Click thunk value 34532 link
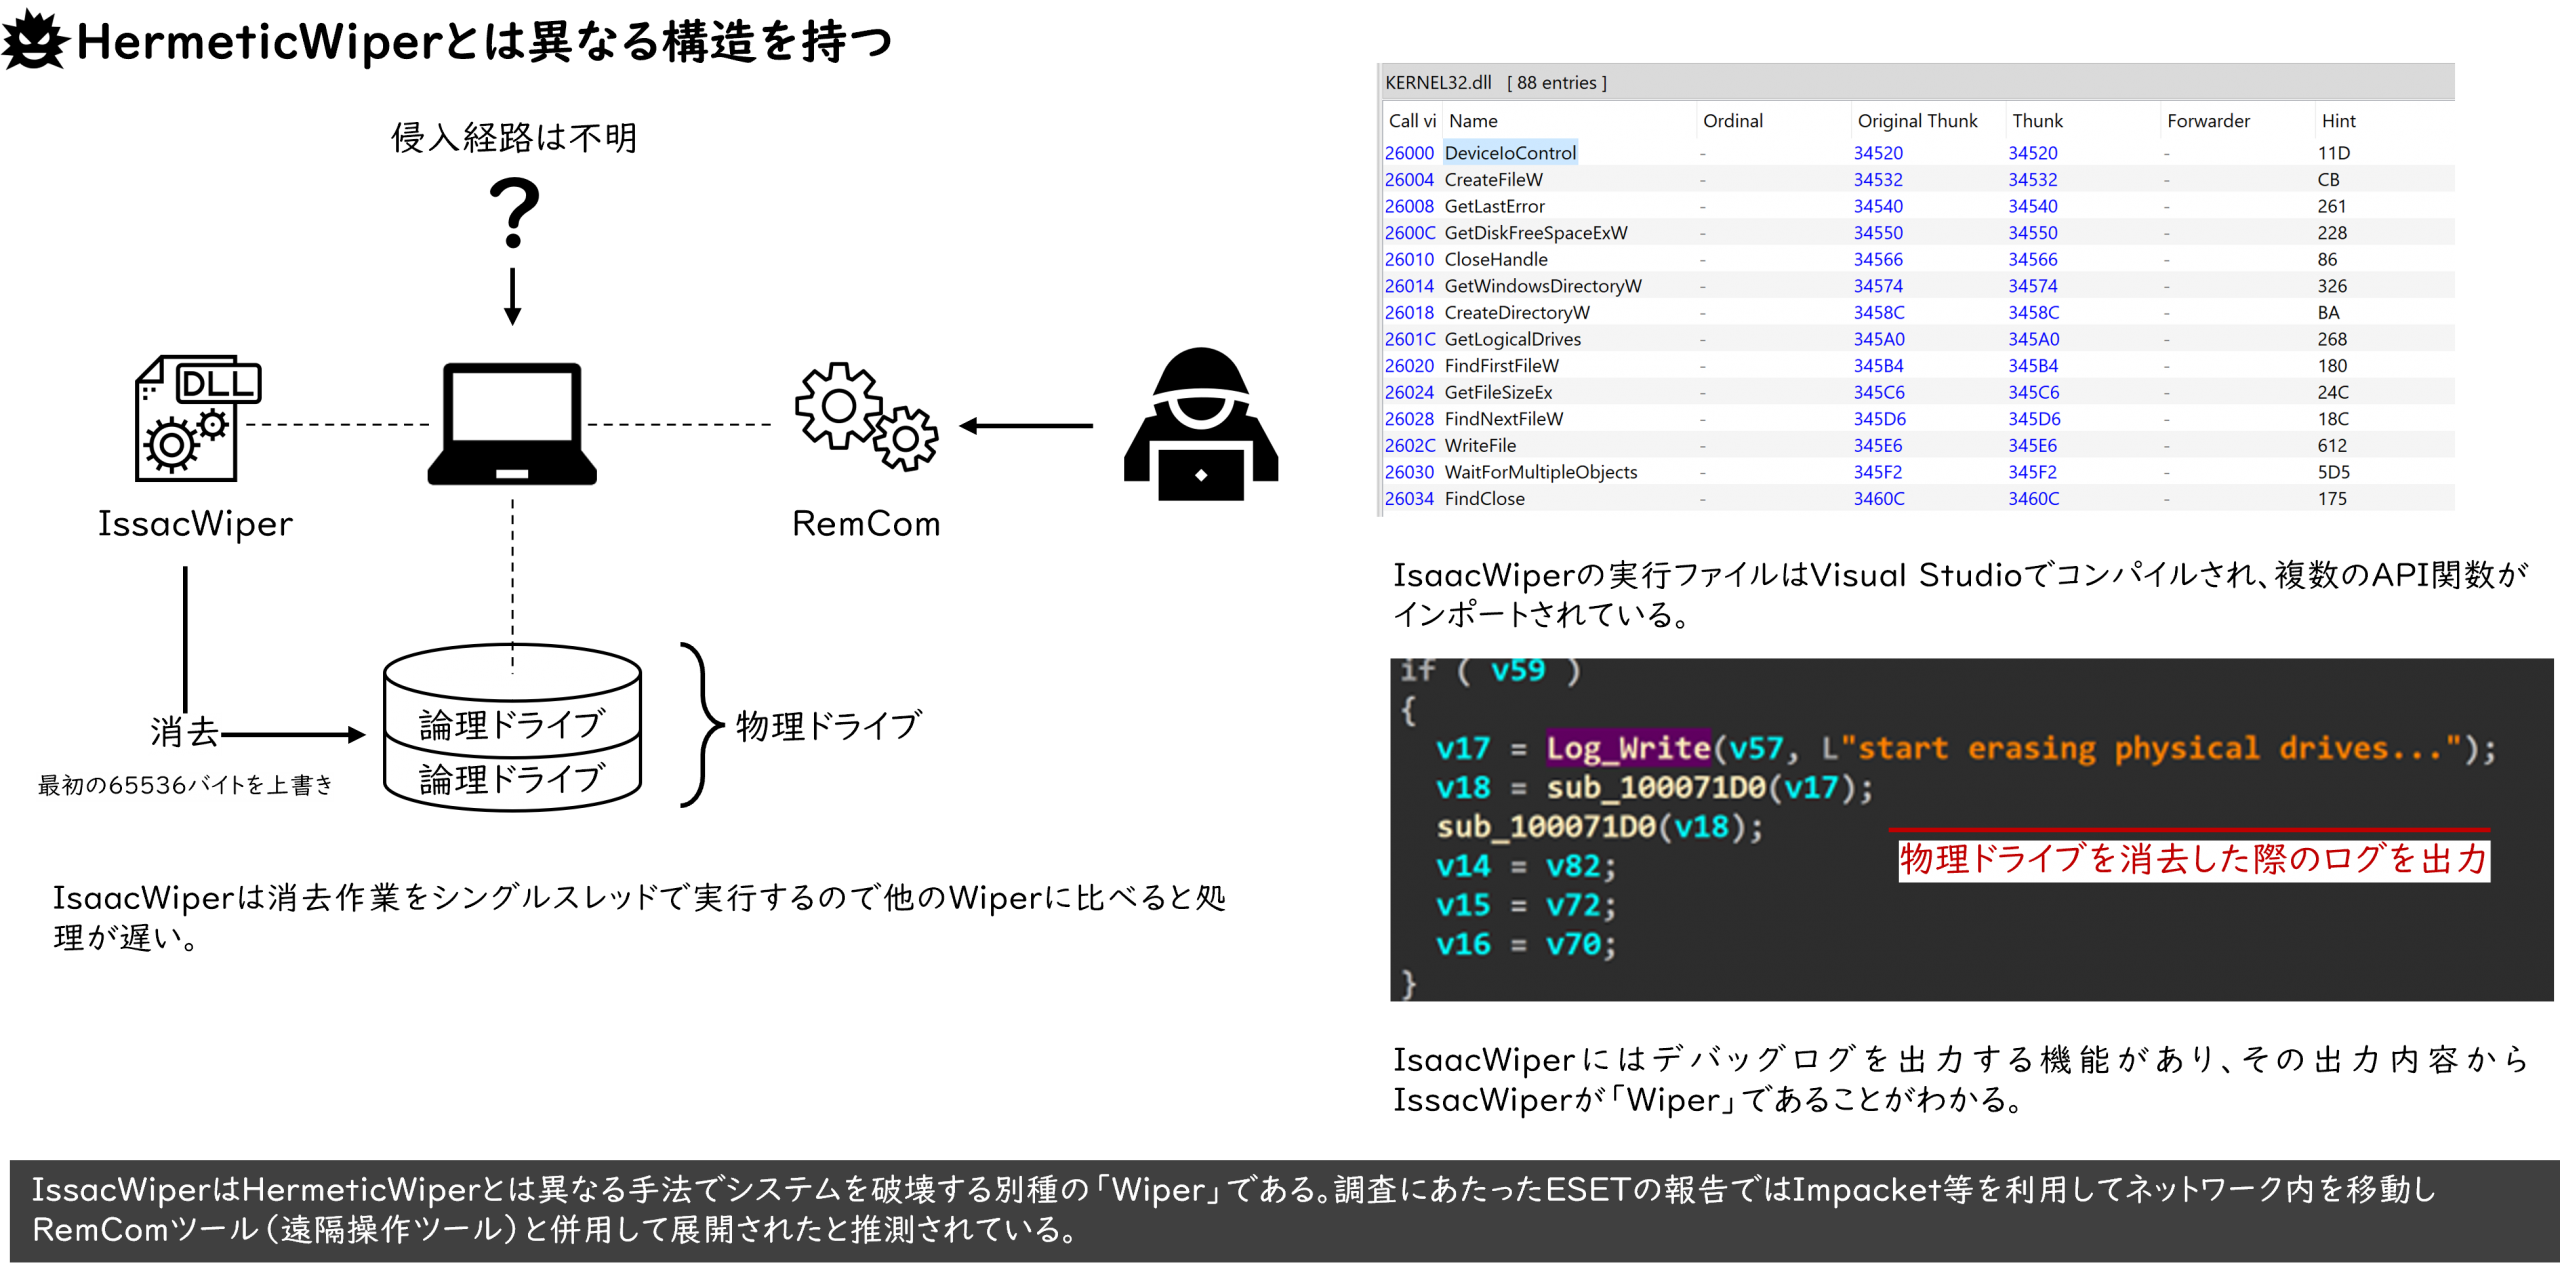 click(x=2032, y=180)
